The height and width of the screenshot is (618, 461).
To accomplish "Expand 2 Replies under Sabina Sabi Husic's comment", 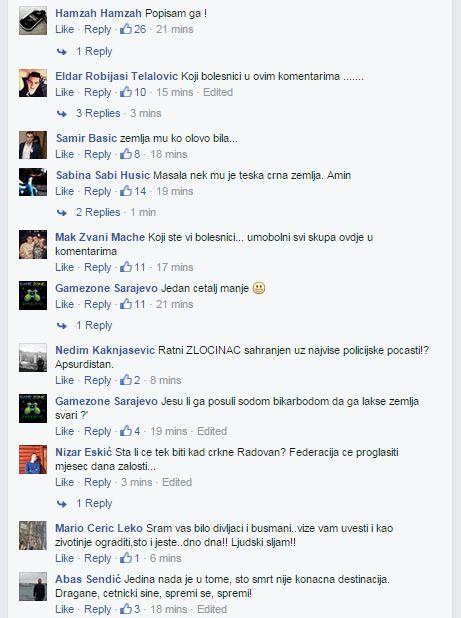I will click(98, 212).
